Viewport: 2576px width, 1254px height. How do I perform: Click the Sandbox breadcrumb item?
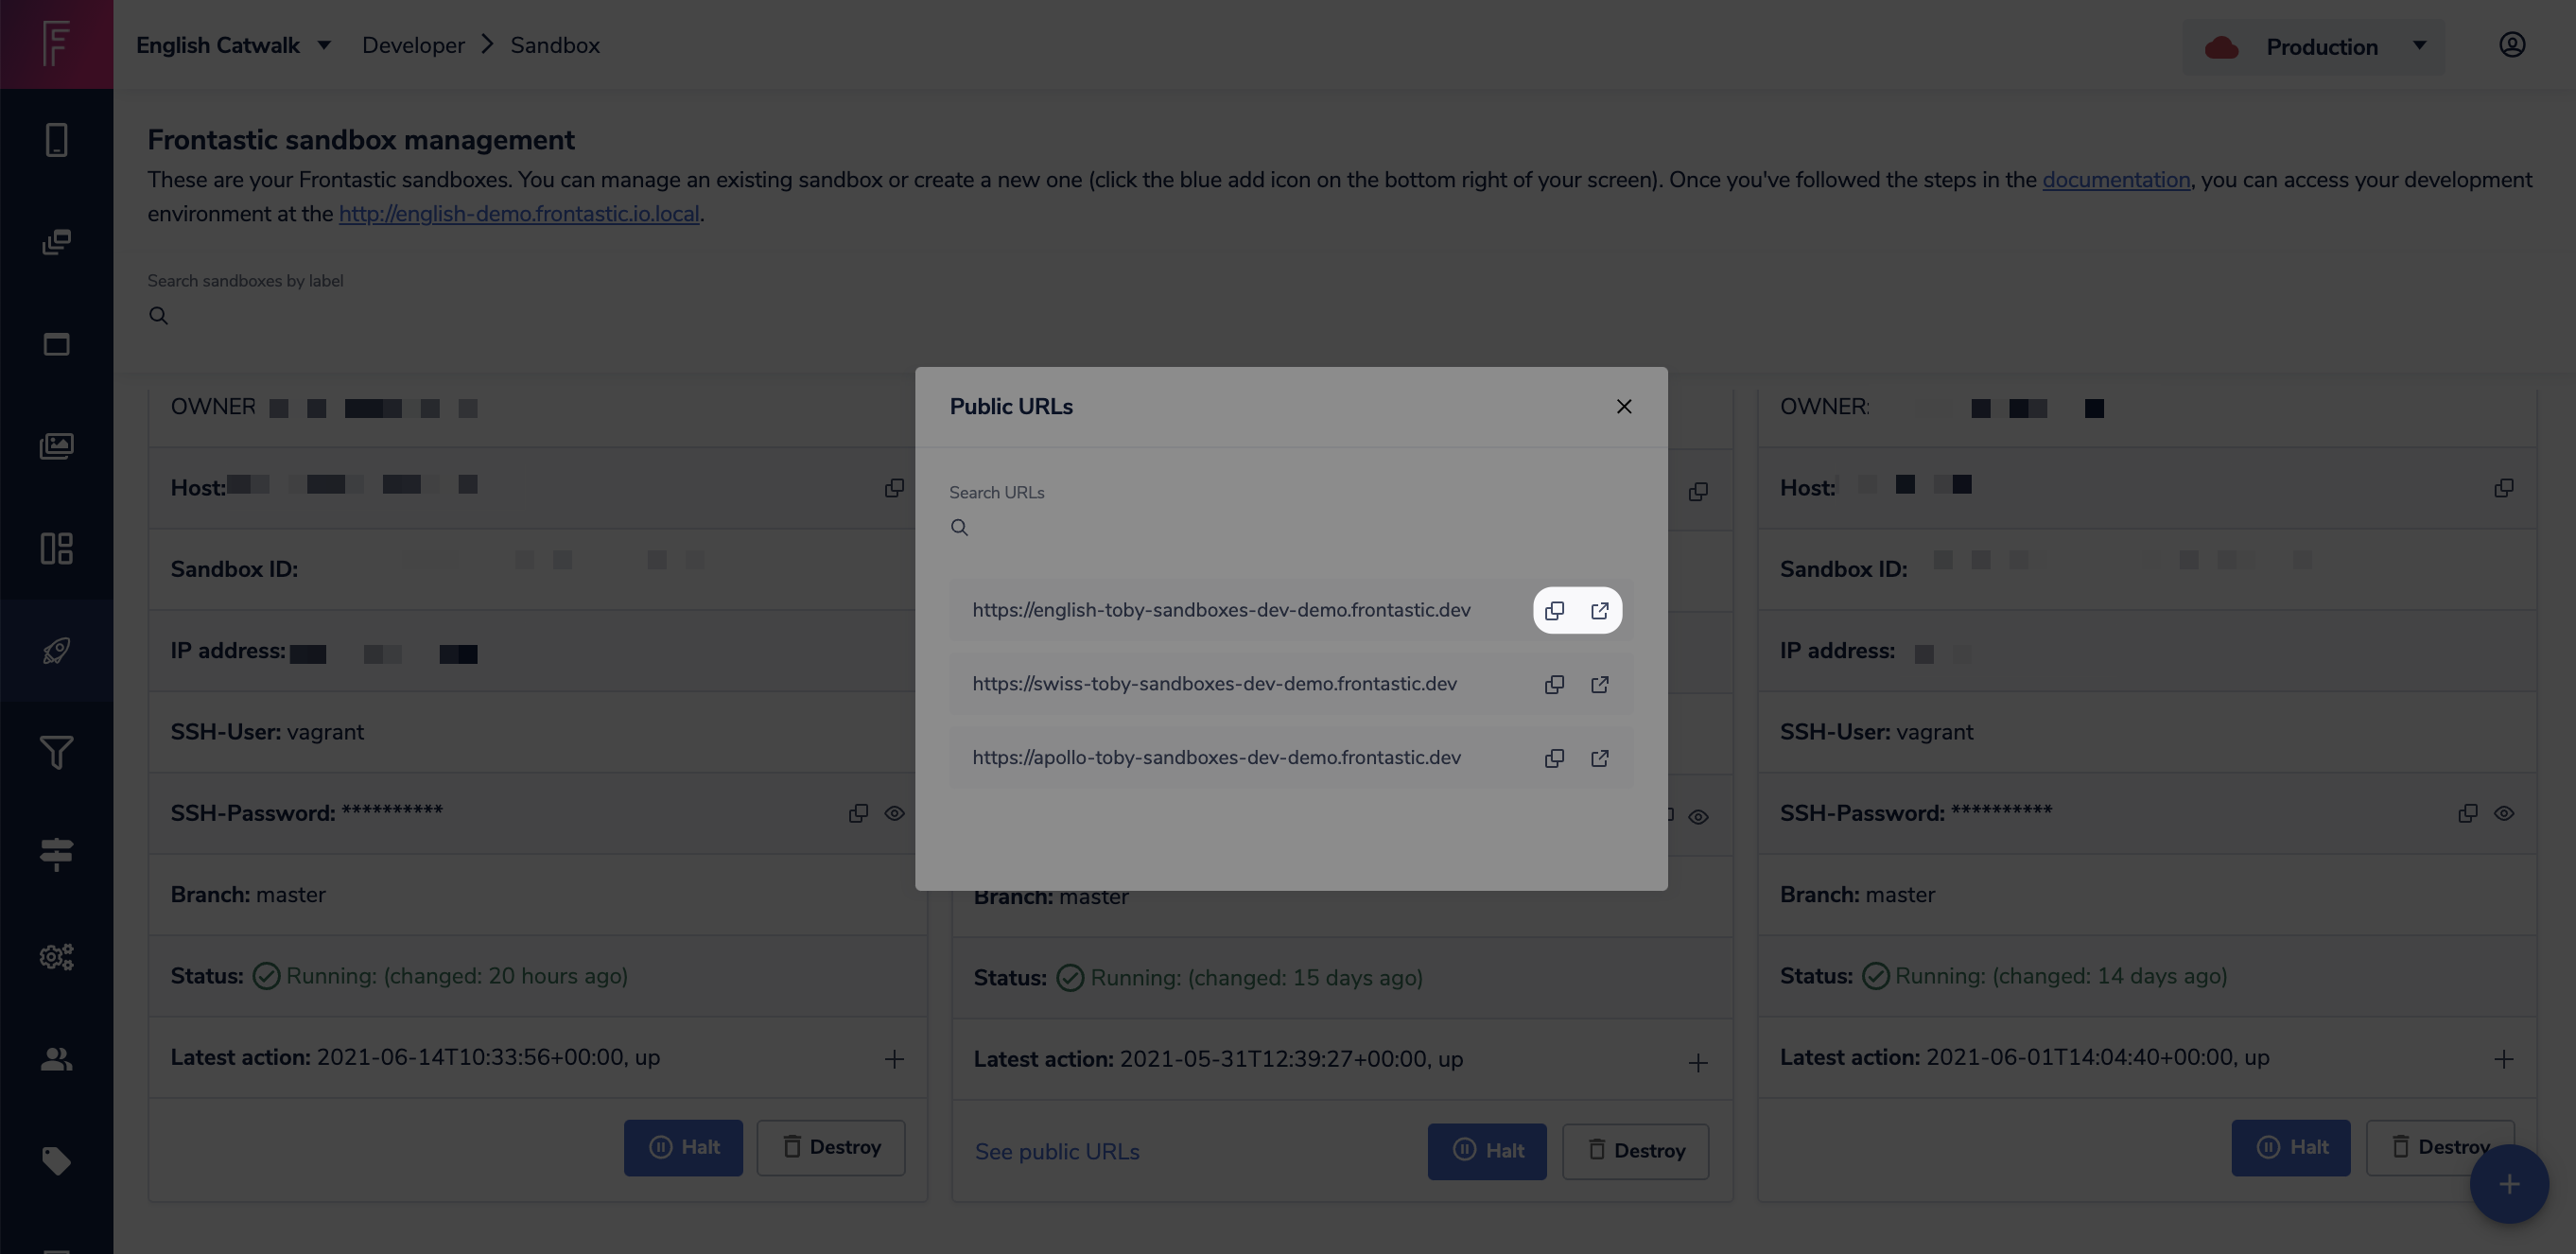pos(555,46)
